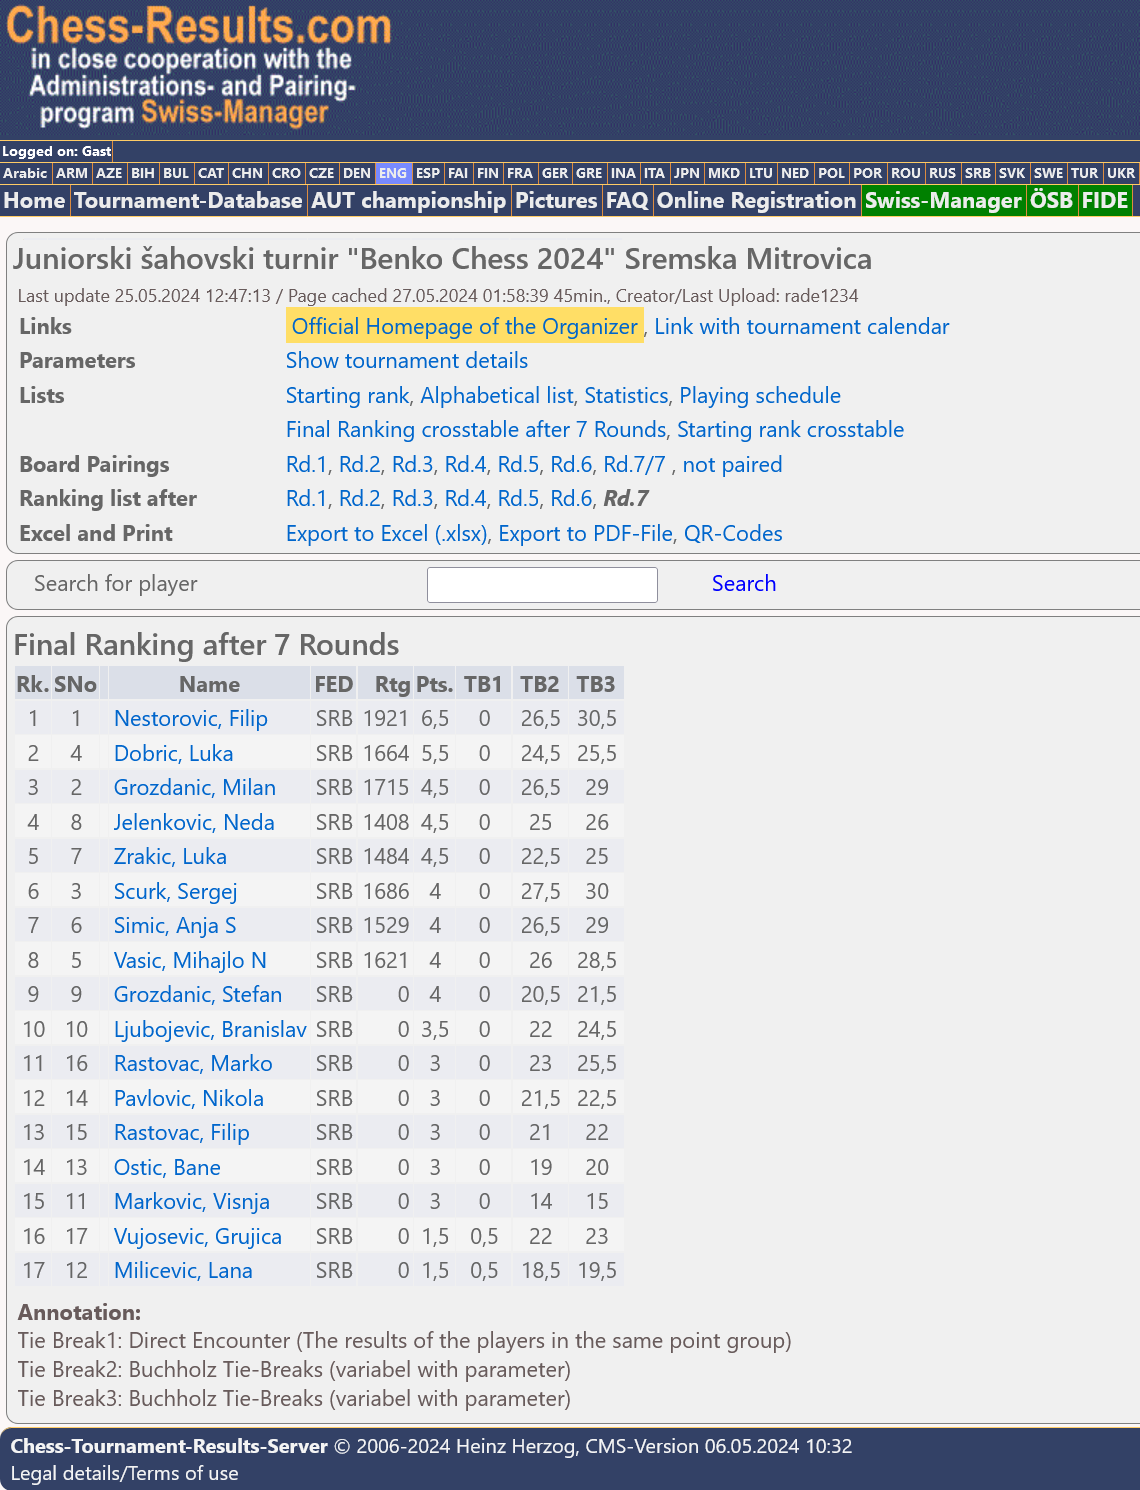Click Show tournament details
This screenshot has height=1490, width=1140.
(407, 360)
